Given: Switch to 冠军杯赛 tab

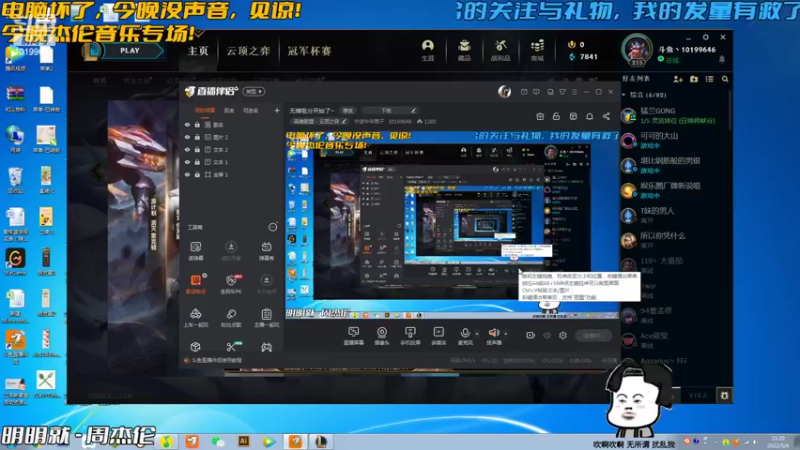Looking at the screenshot, I should [309, 51].
